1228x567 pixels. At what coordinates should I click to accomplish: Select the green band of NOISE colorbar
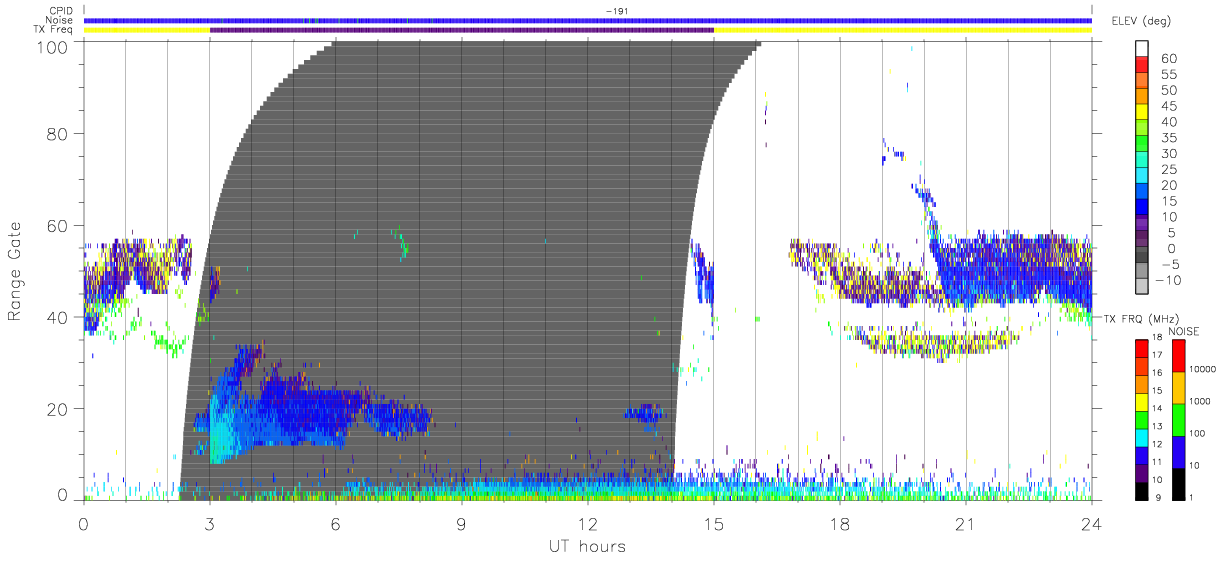(x=1178, y=418)
